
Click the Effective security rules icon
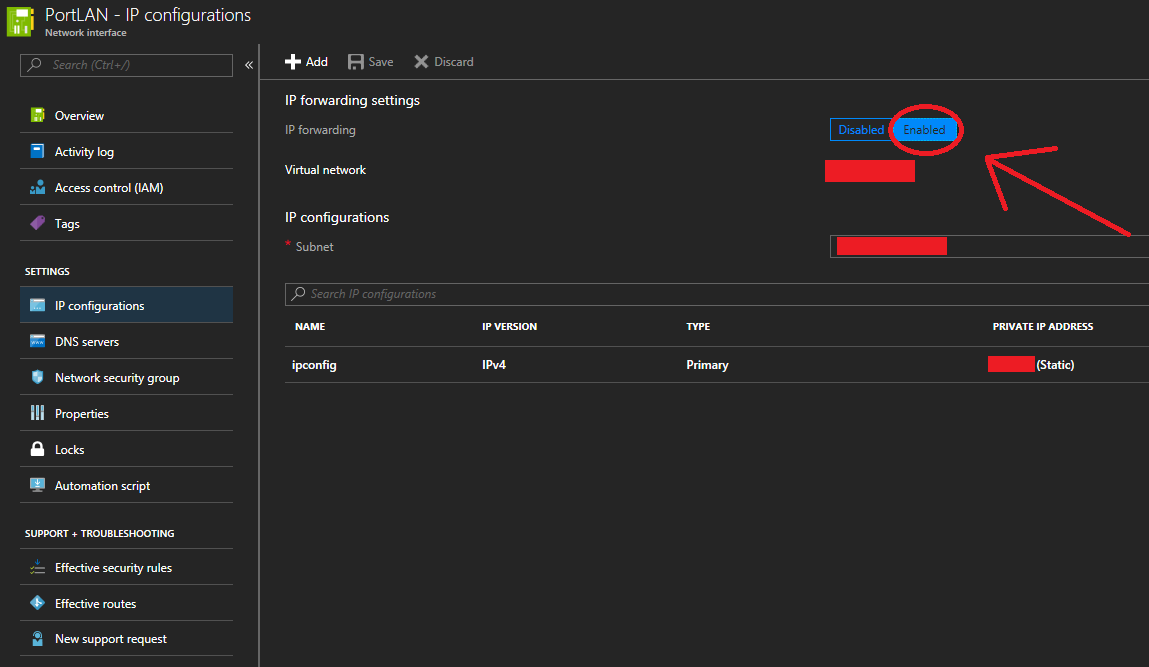(37, 567)
